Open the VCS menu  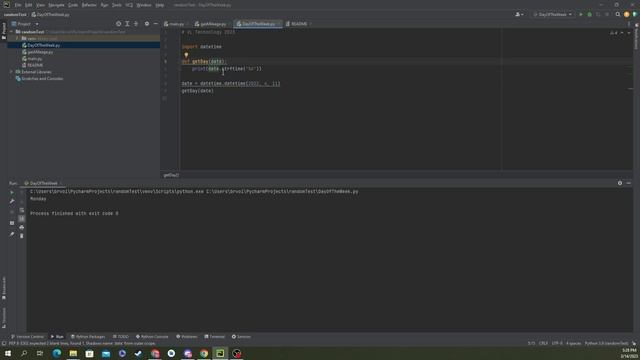click(x=129, y=5)
